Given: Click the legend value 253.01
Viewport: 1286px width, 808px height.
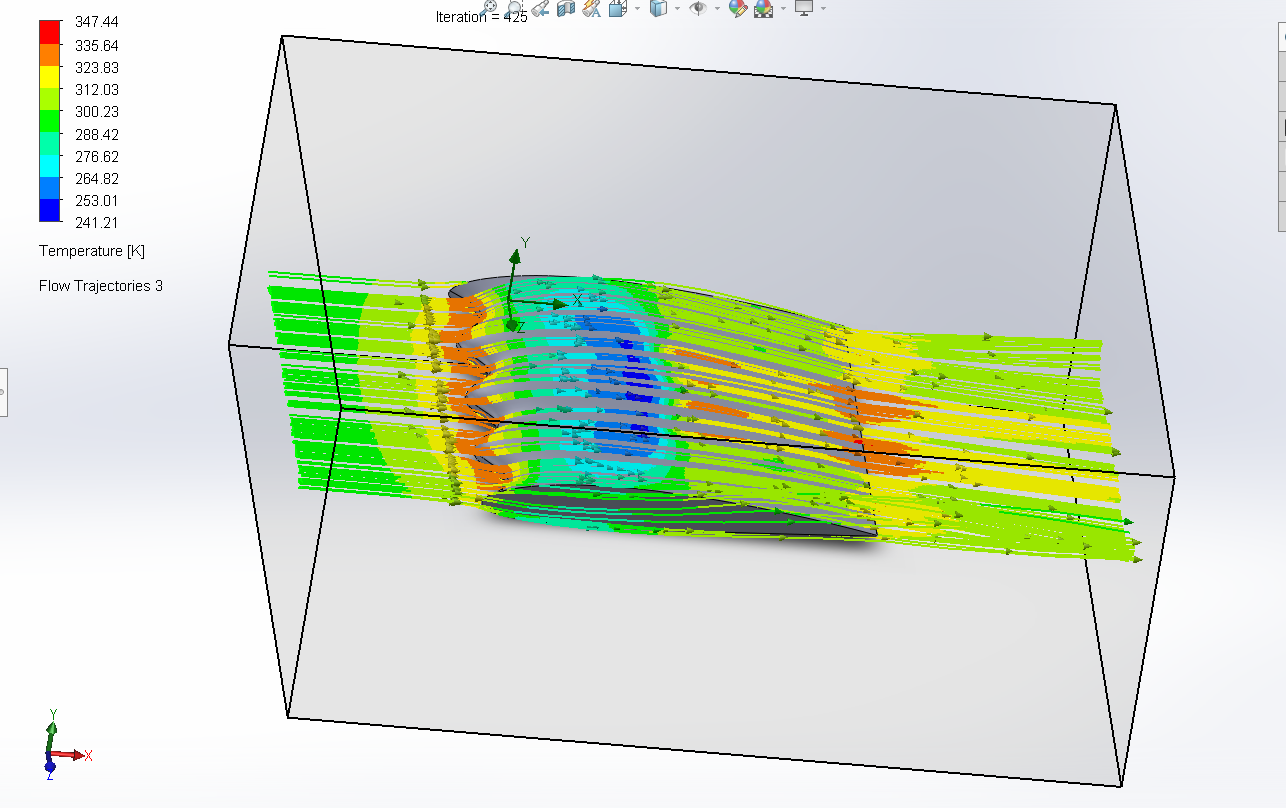Looking at the screenshot, I should click(x=97, y=201).
